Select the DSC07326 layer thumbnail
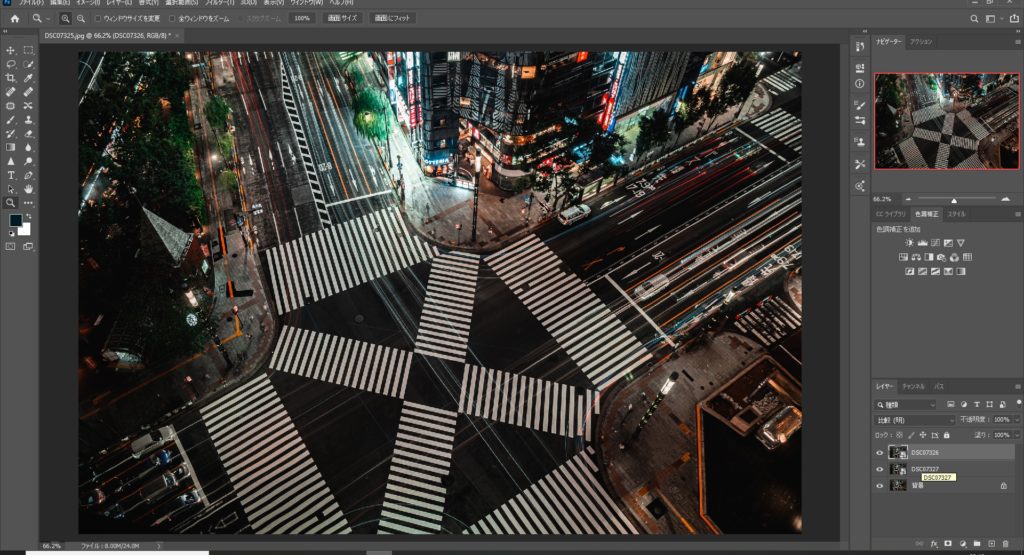 click(x=899, y=452)
